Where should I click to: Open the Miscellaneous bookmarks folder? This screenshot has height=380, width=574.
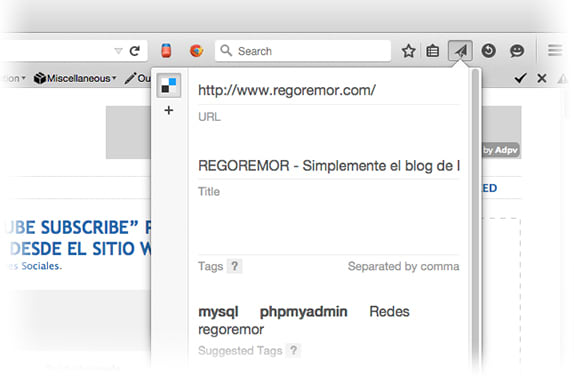(75, 78)
